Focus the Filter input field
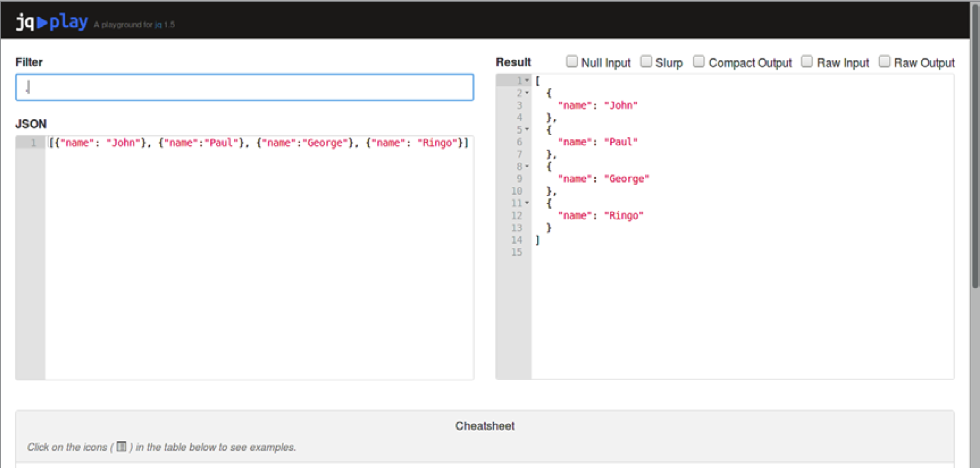This screenshot has height=468, width=980. 244,88
